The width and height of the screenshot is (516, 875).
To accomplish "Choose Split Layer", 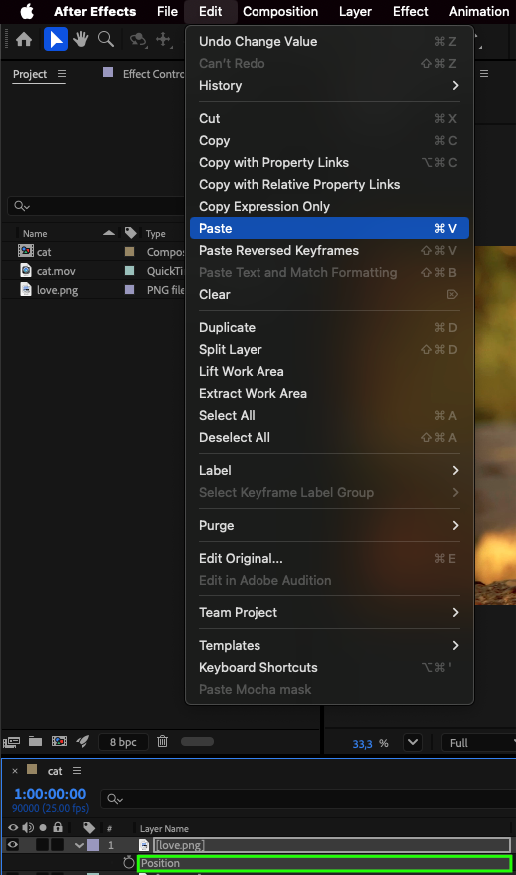I will (329, 349).
